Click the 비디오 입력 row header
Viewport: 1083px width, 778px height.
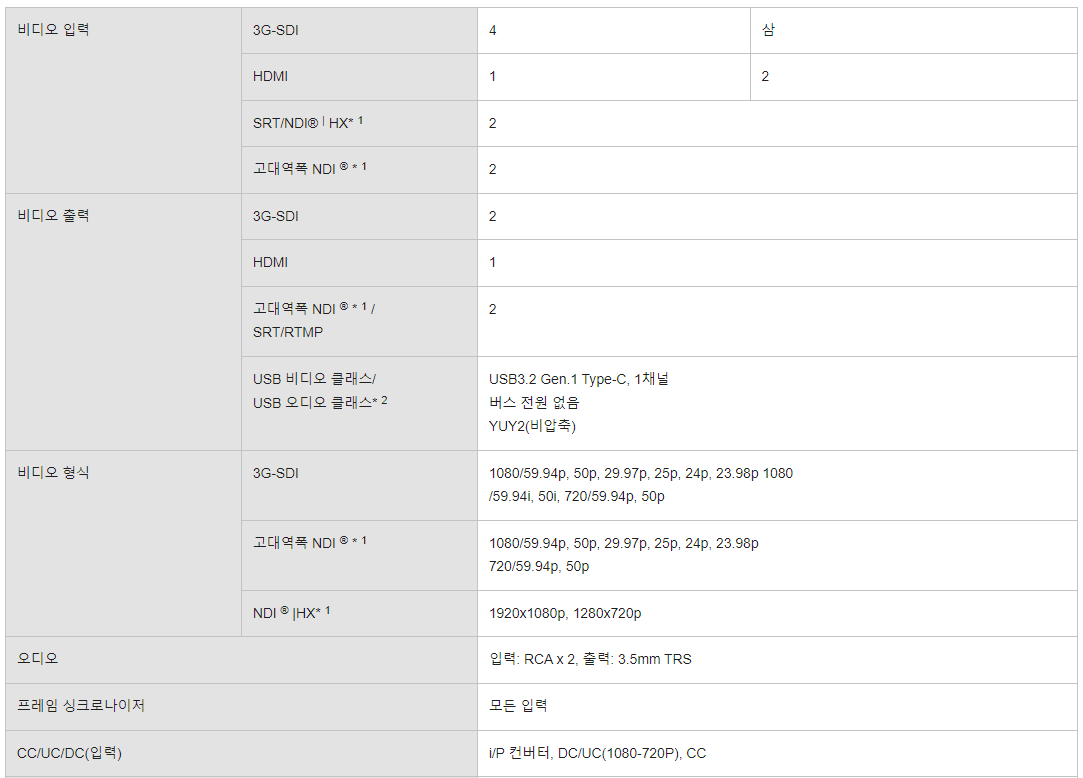(x=54, y=30)
